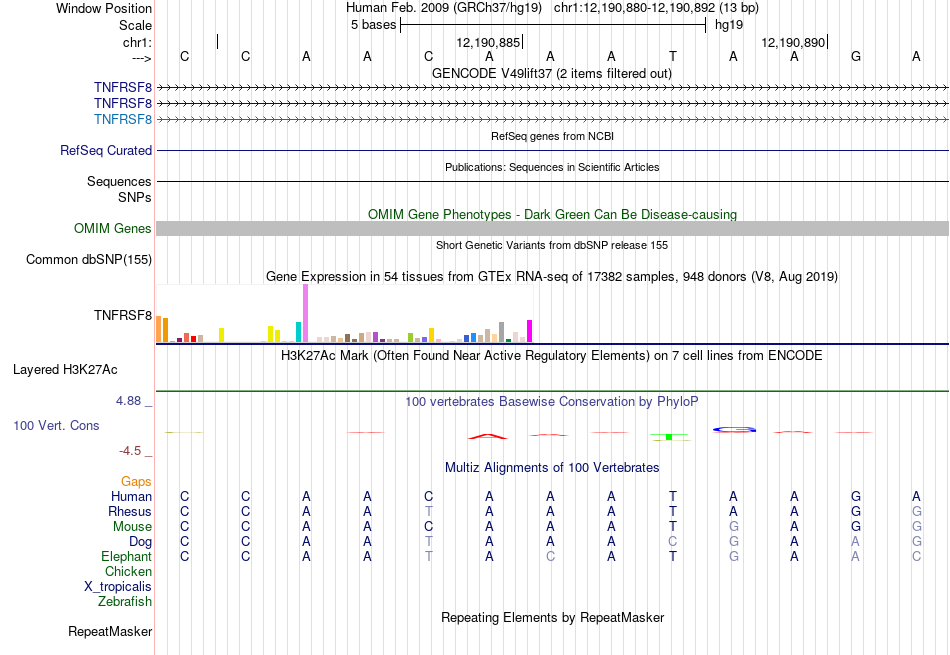This screenshot has height=655, width=950.
Task: Select the Zebrafish species label
Action: (125, 602)
